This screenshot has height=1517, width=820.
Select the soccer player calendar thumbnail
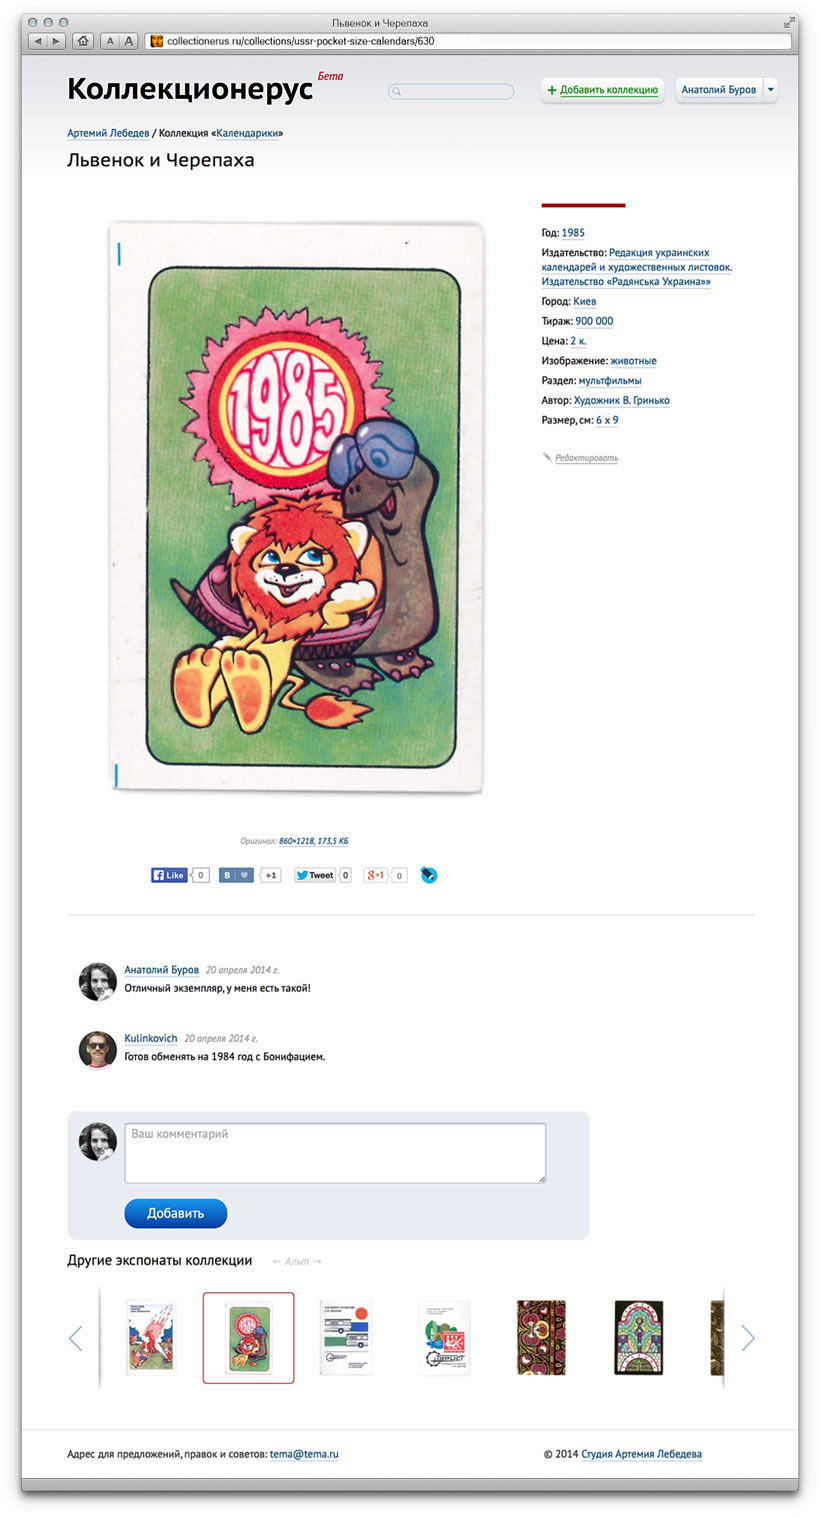tap(151, 1338)
